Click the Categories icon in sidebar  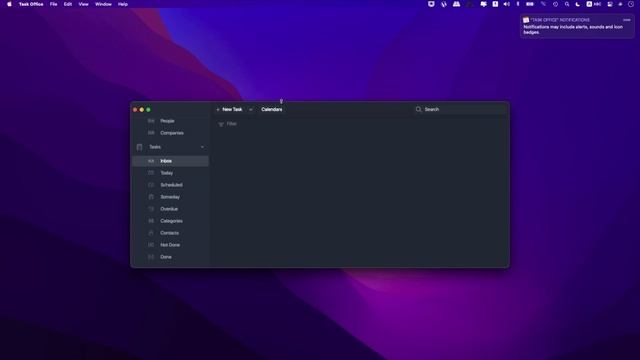click(x=151, y=221)
